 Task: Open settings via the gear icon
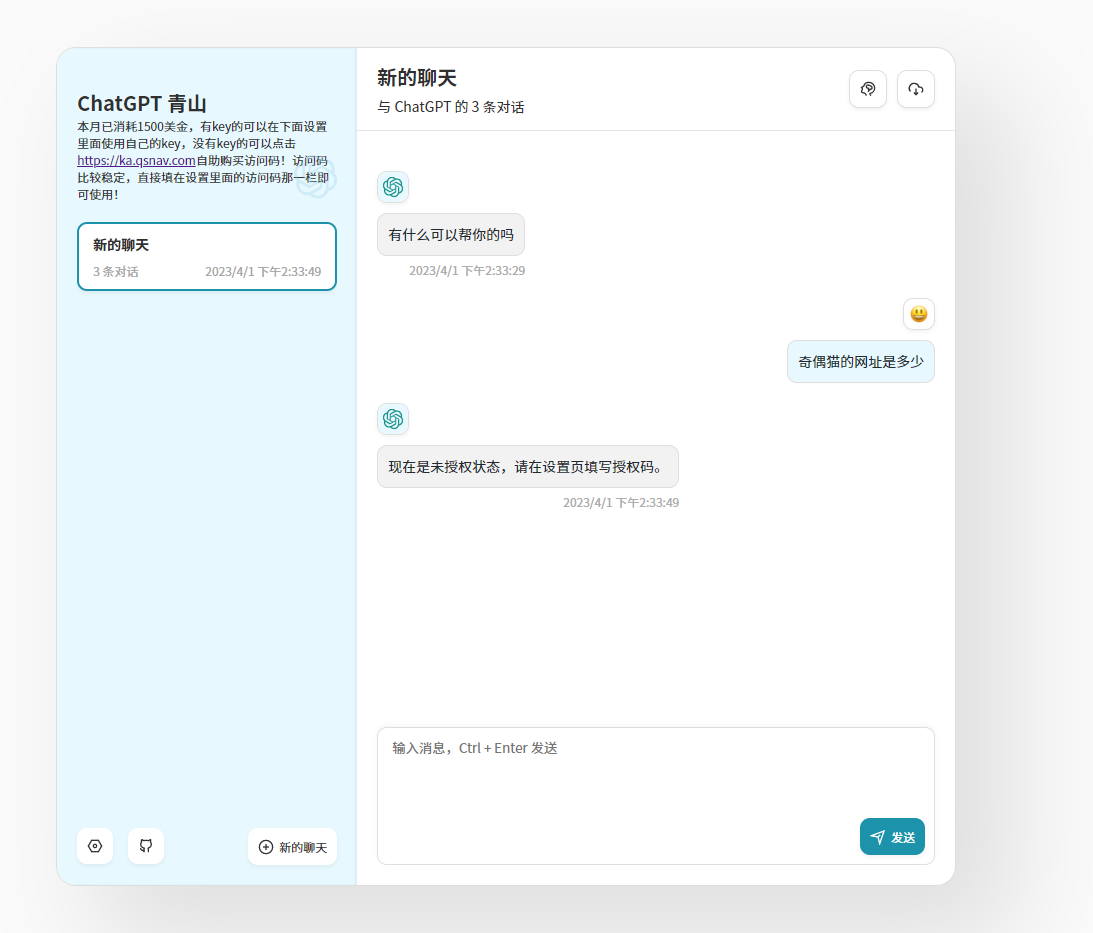(x=95, y=846)
